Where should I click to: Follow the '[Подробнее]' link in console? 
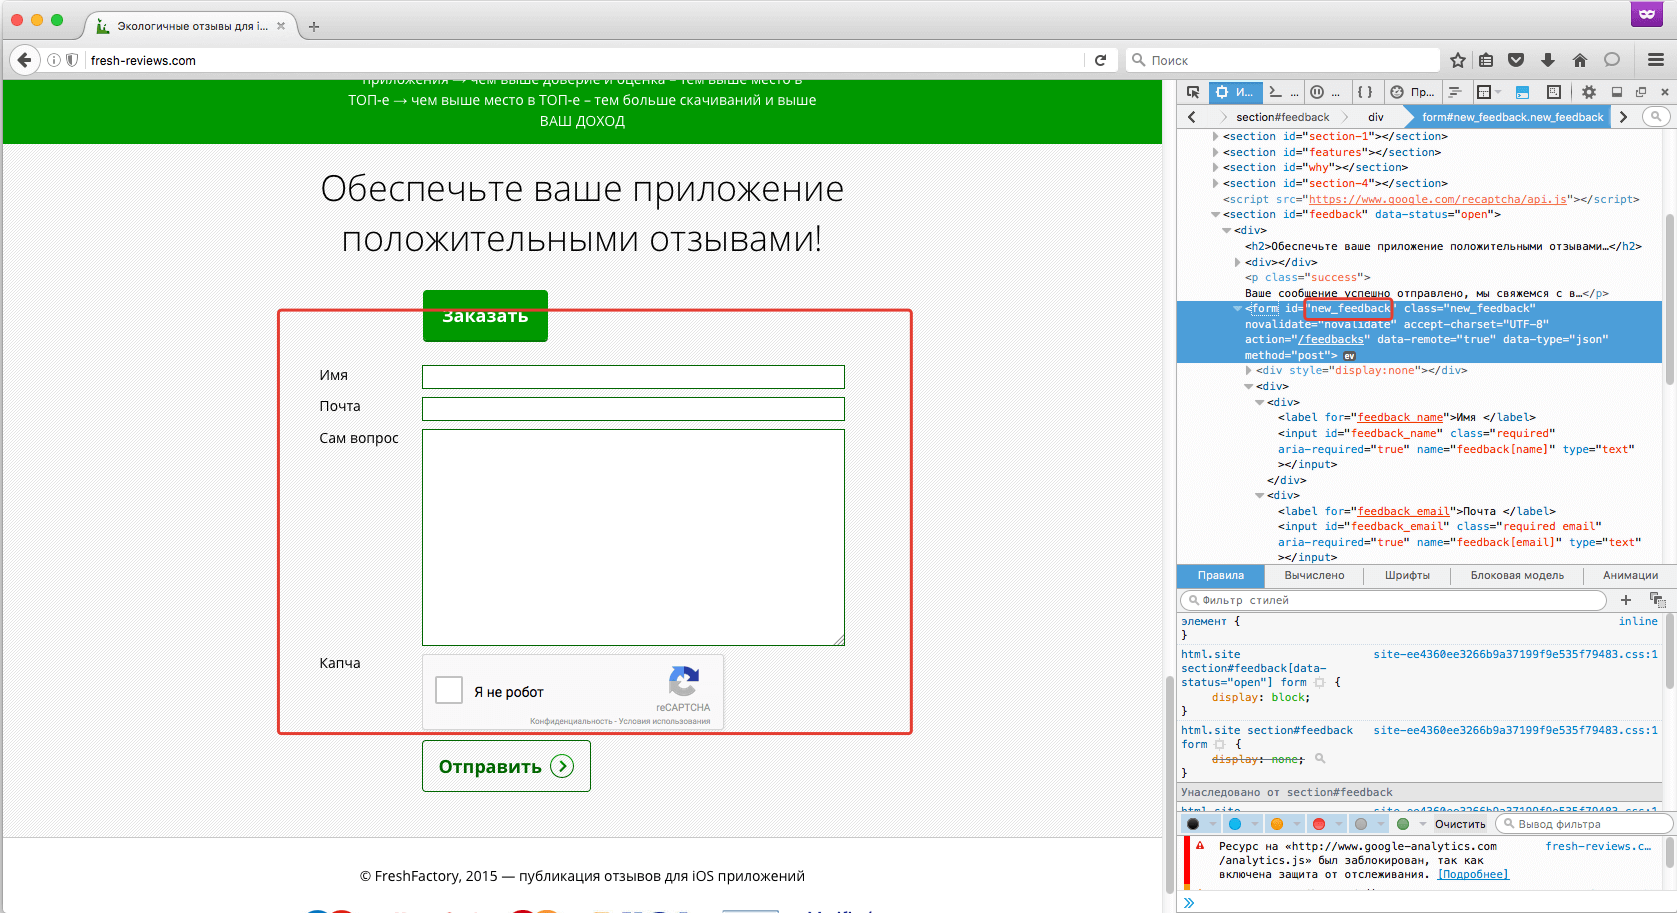tap(1473, 874)
